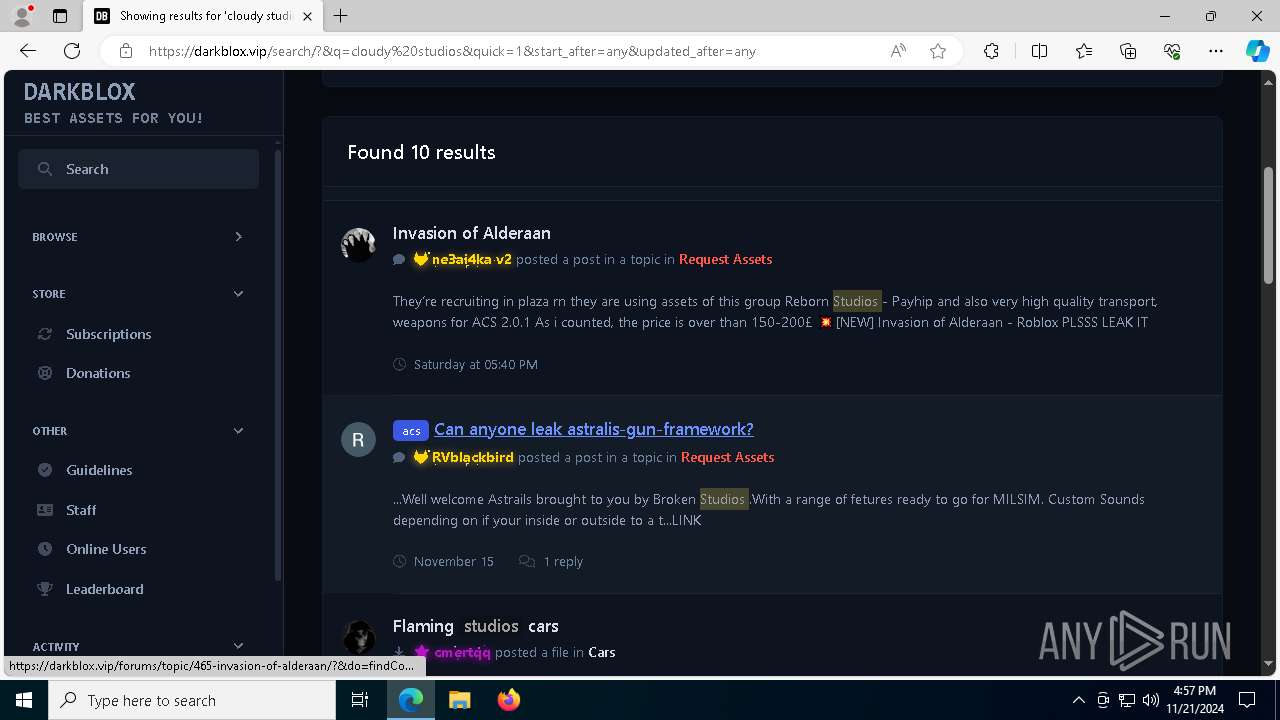This screenshot has width=1280, height=720.
Task: Open browser profile icon
Action: point(22,16)
